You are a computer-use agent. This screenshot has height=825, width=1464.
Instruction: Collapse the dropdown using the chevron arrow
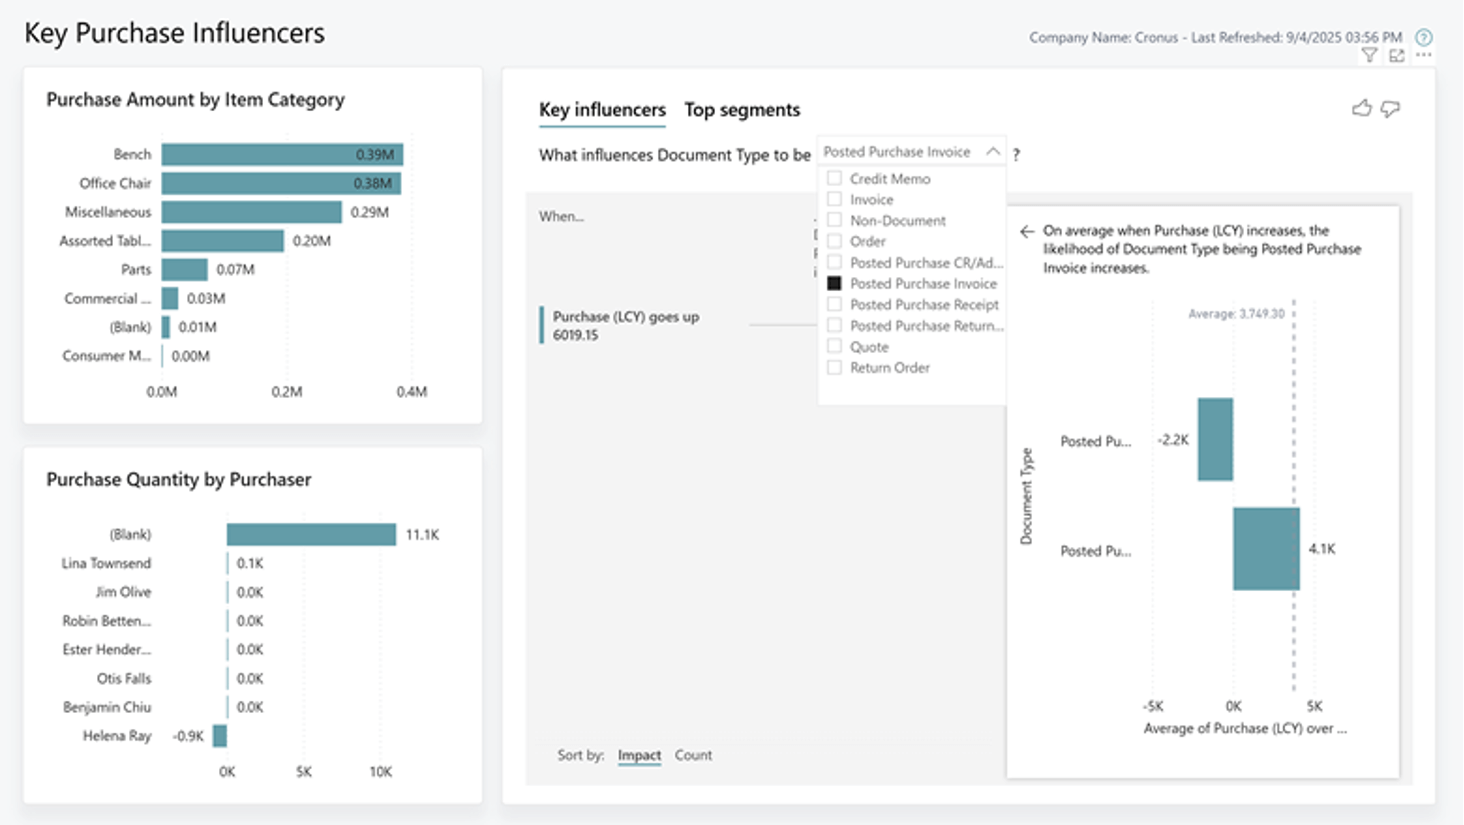992,152
